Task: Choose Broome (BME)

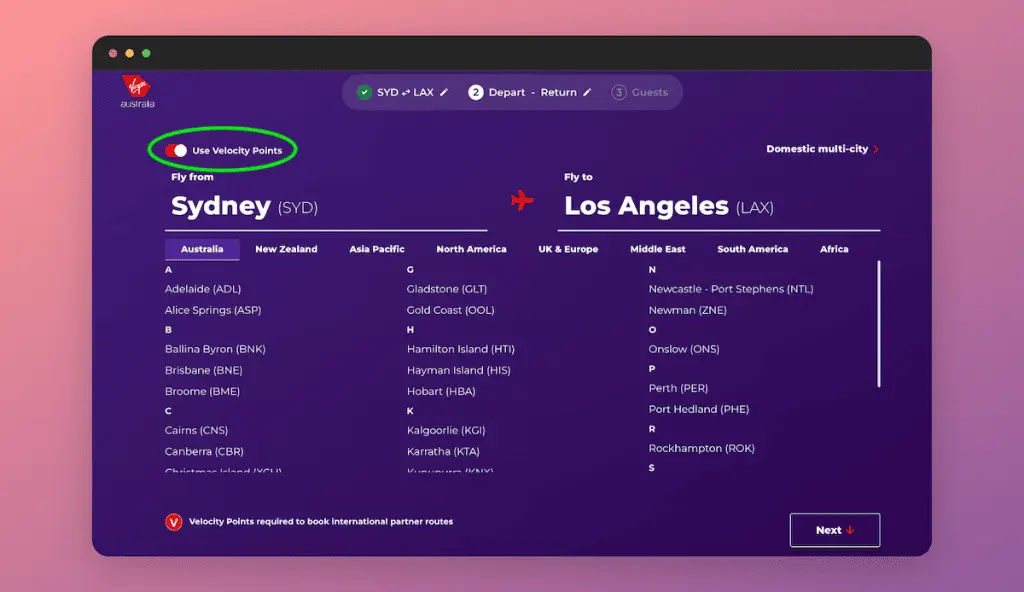Action: point(202,391)
